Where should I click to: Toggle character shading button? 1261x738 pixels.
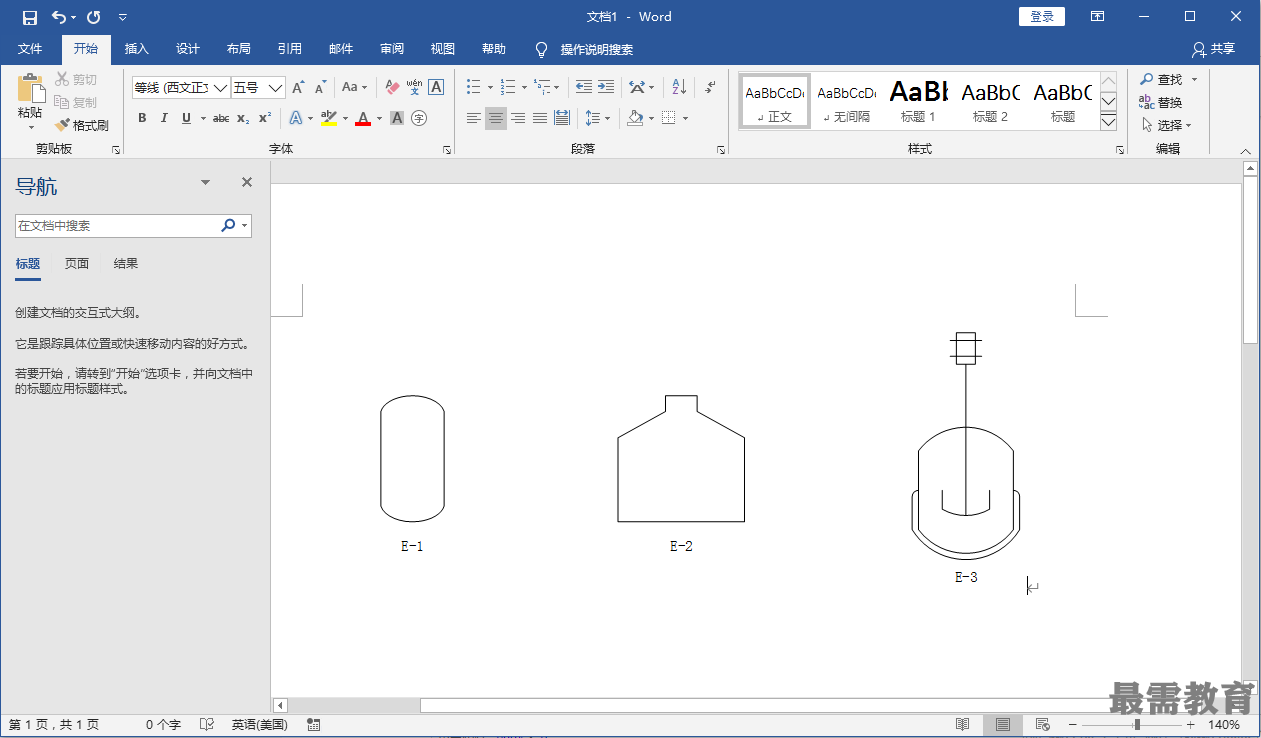(x=397, y=118)
